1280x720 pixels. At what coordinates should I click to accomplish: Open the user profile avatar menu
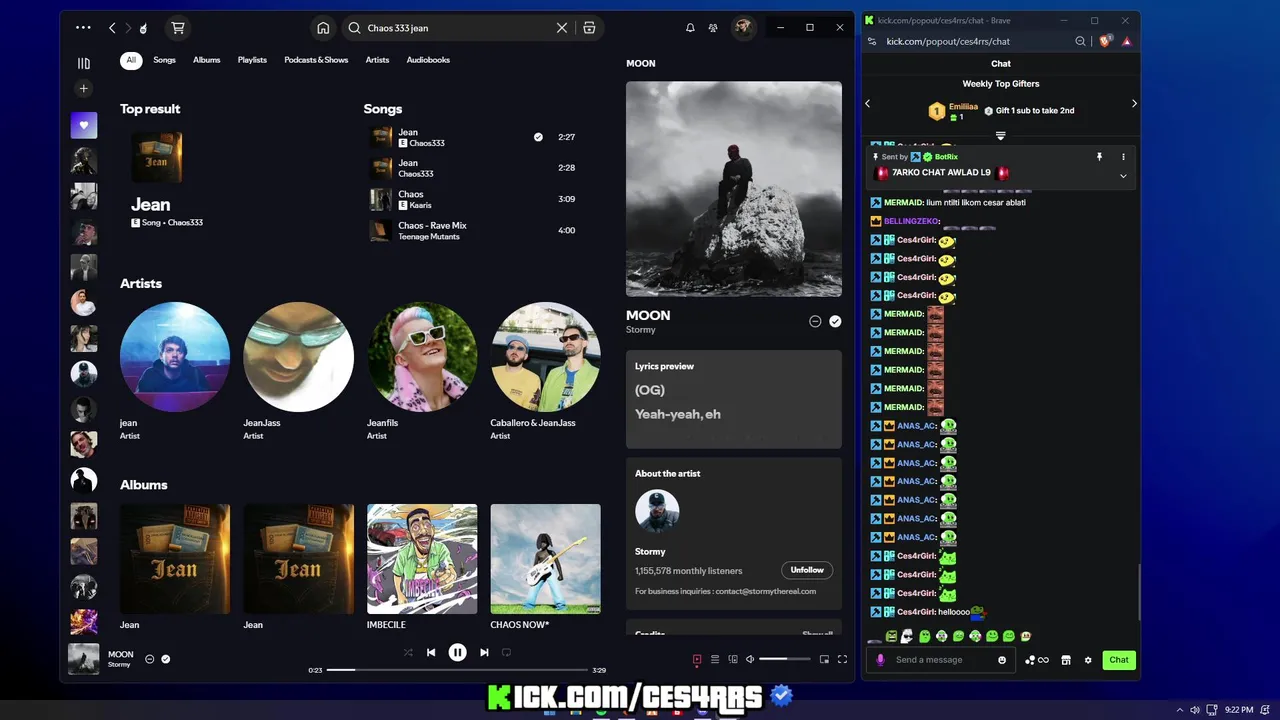click(743, 28)
